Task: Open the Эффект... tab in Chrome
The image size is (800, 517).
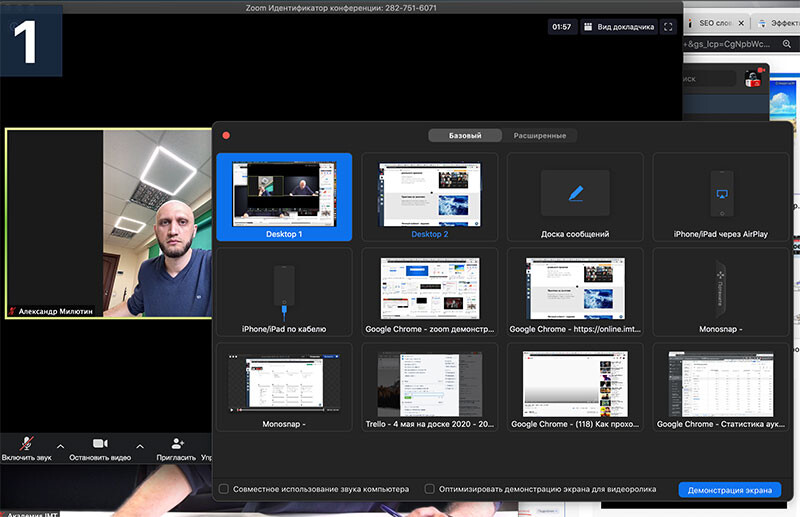Action: coord(778,23)
